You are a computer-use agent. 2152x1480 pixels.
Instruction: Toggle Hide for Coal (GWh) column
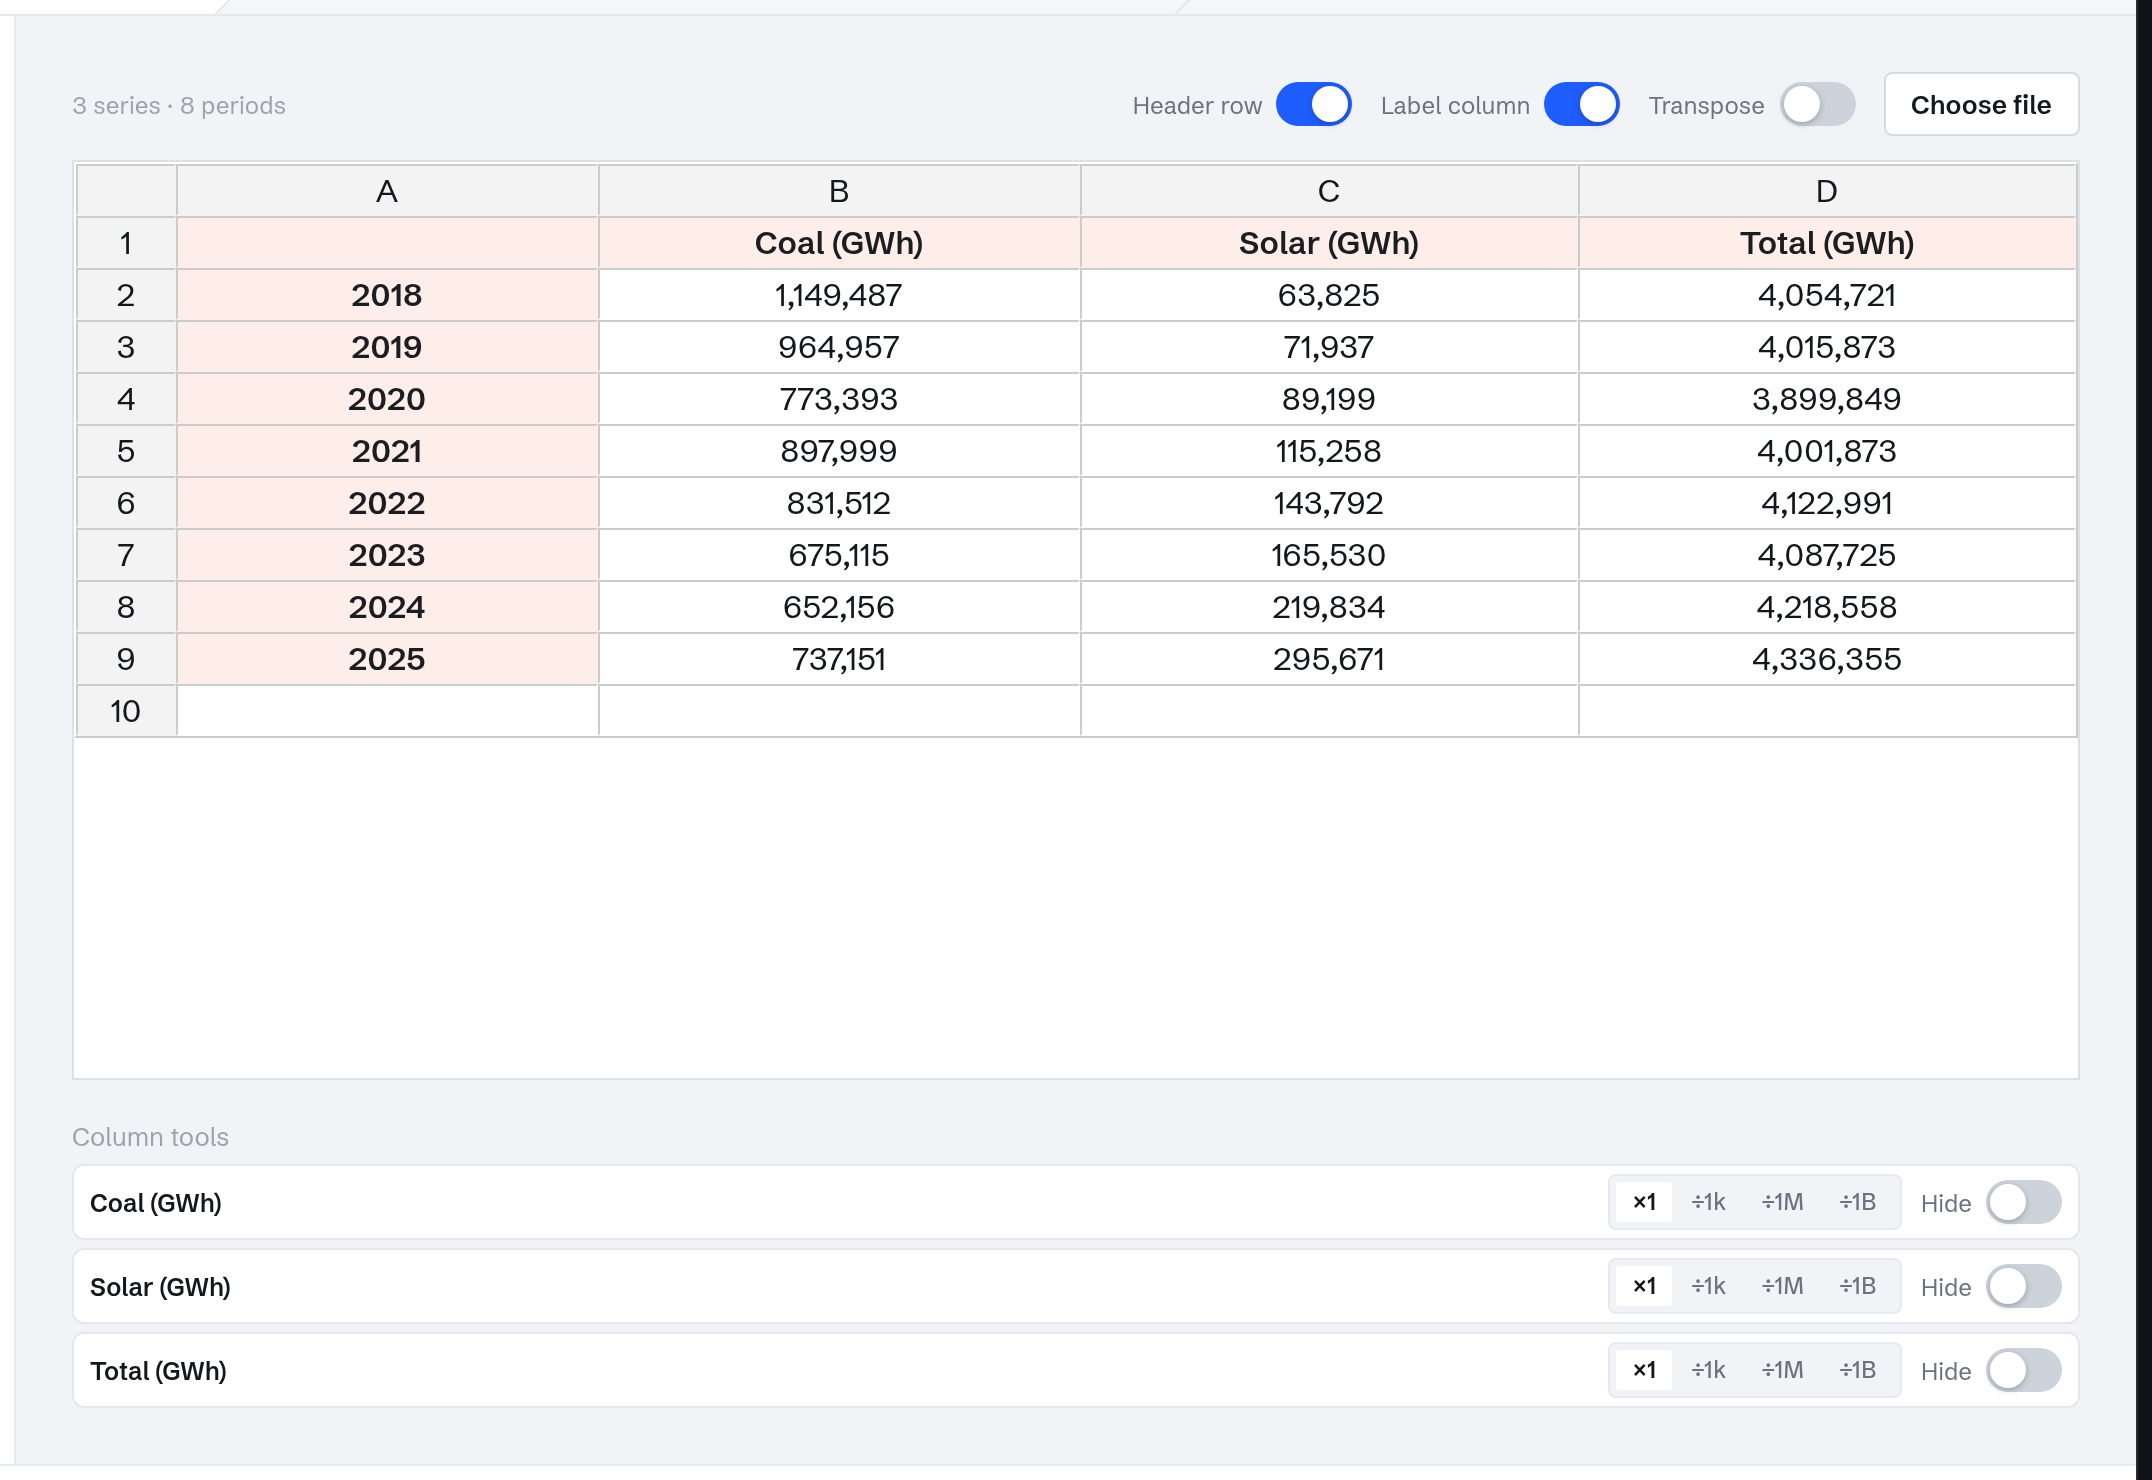[2023, 1203]
